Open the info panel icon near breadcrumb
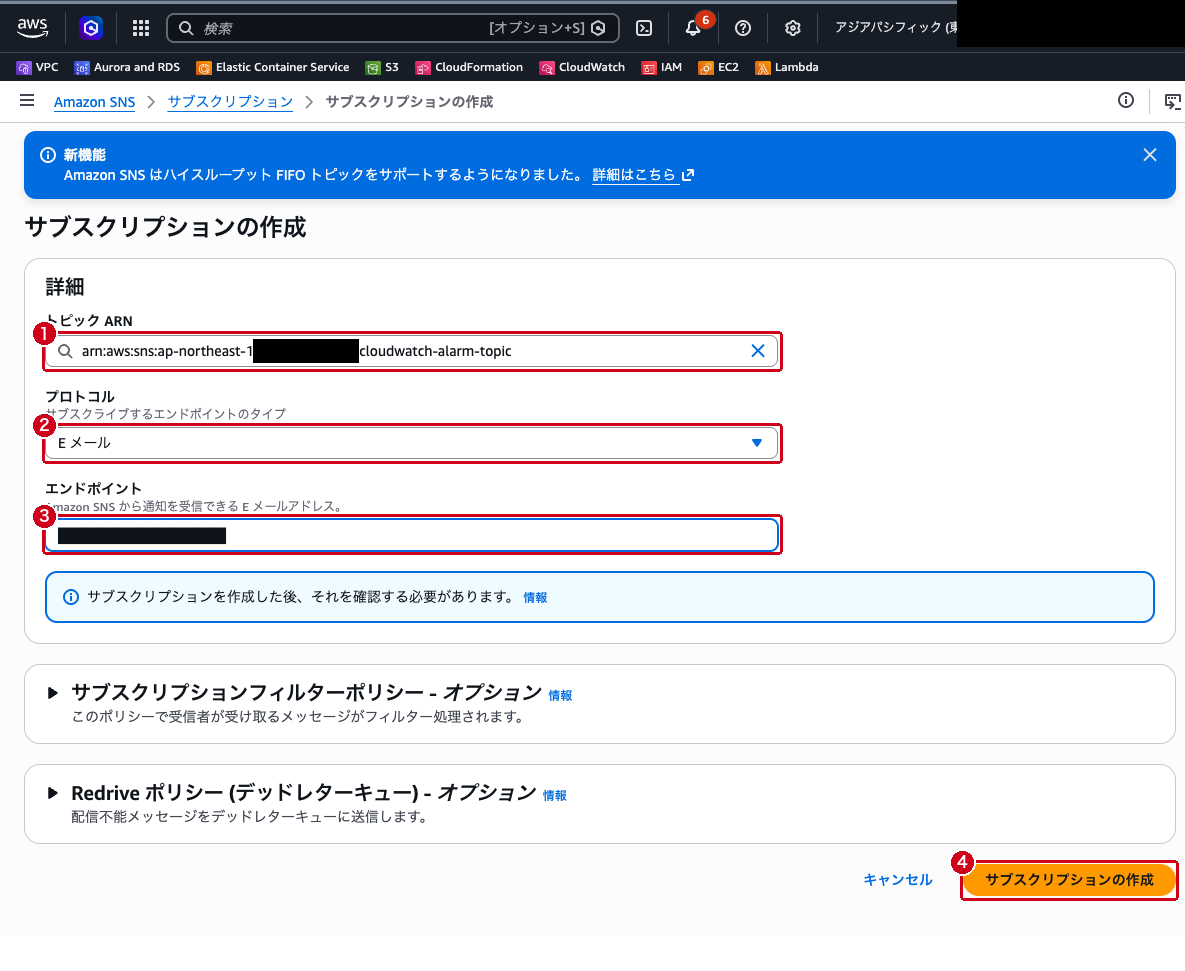Image resolution: width=1185 pixels, height=971 pixels. [1126, 101]
